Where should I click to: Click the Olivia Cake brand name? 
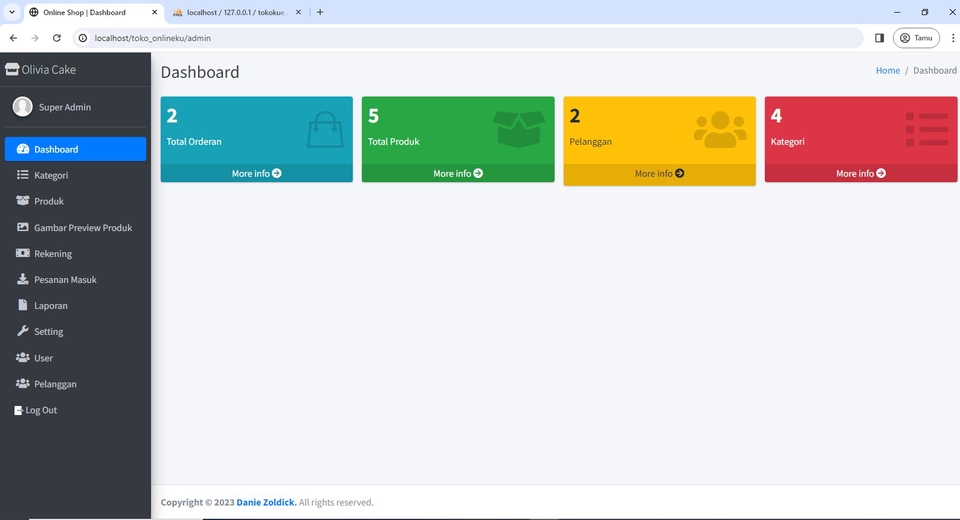pos(49,70)
